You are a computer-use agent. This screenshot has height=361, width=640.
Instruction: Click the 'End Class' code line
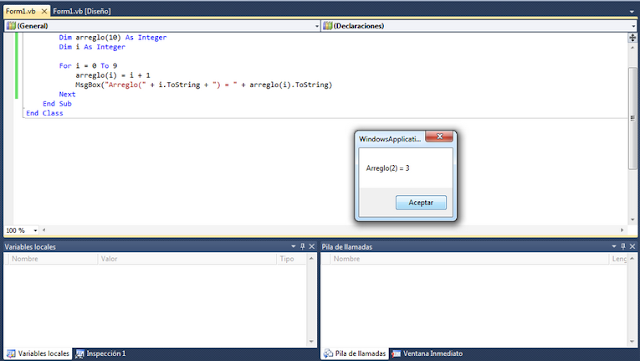click(x=44, y=113)
